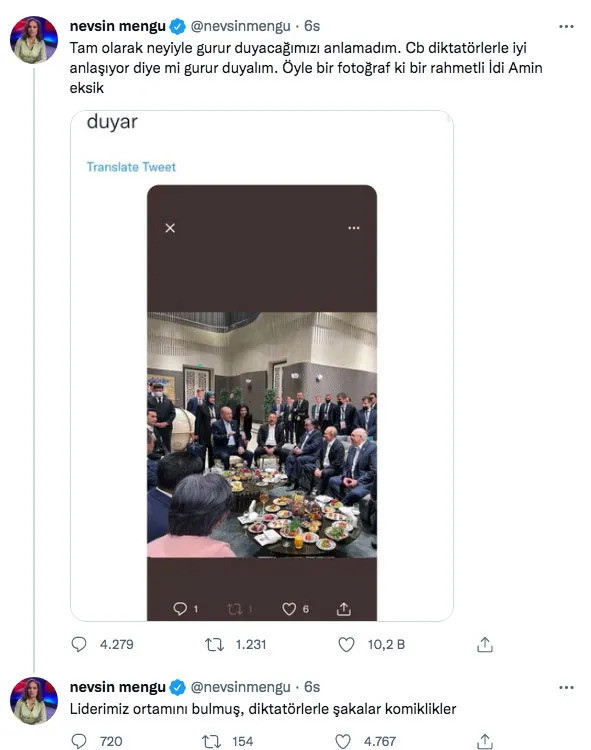Open nevsin mengu profile picture on first tweet
This screenshot has width=591, height=750.
pos(33,40)
